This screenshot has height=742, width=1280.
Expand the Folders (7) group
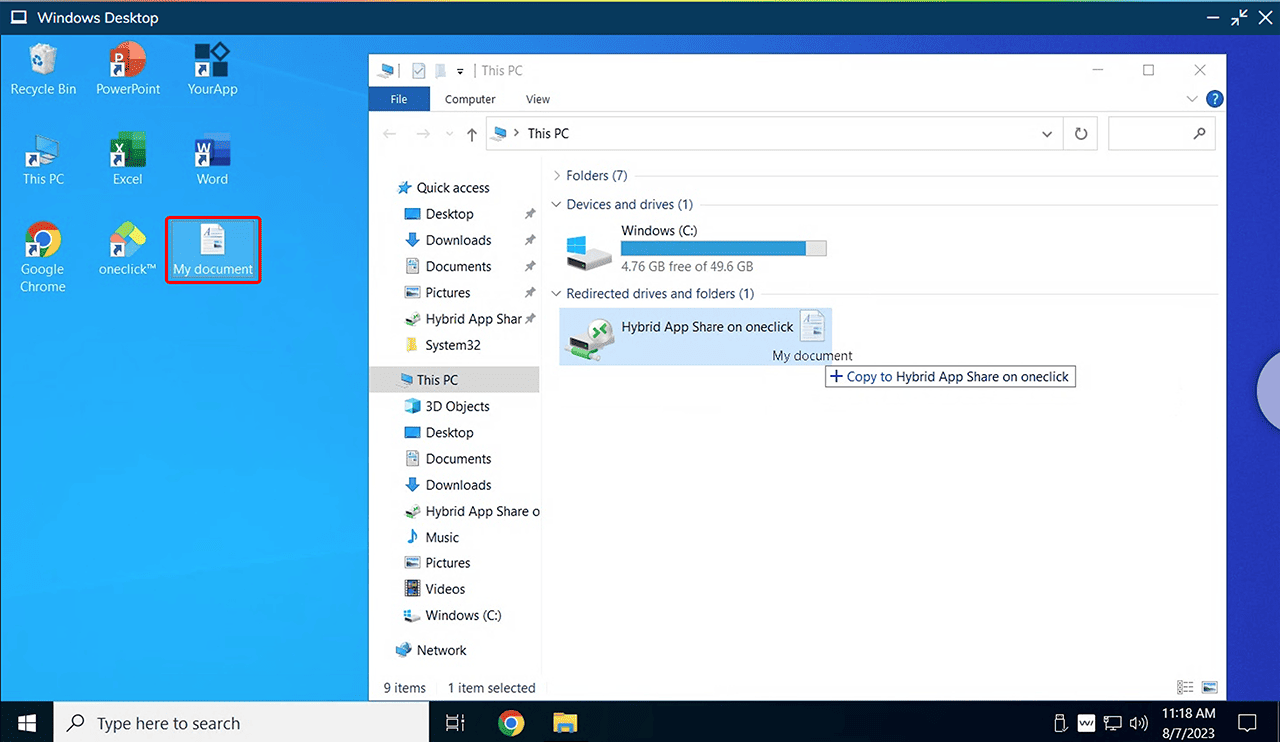(557, 176)
